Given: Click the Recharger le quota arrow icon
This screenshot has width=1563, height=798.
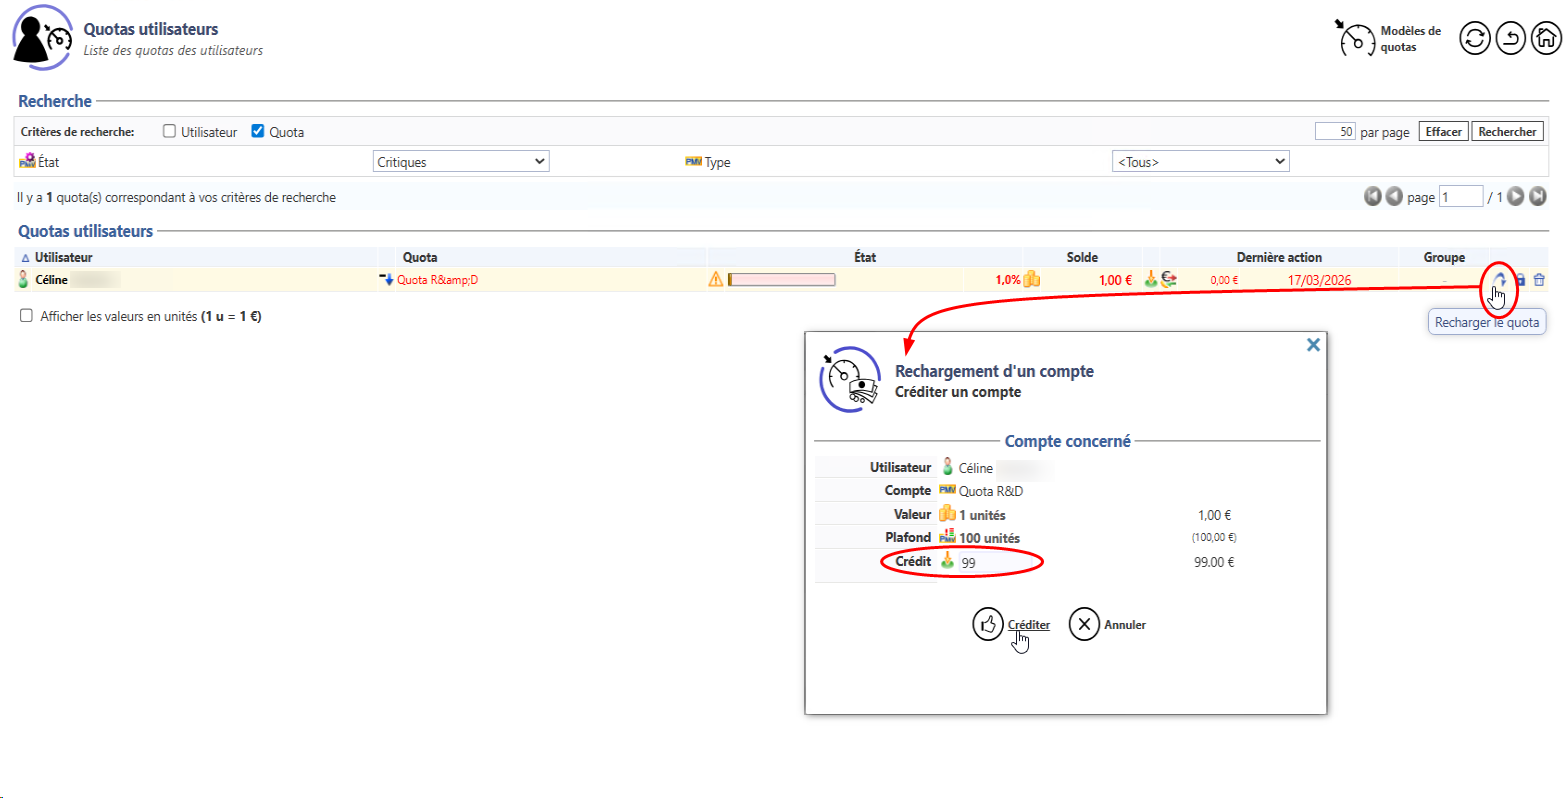Looking at the screenshot, I should click(x=1500, y=280).
